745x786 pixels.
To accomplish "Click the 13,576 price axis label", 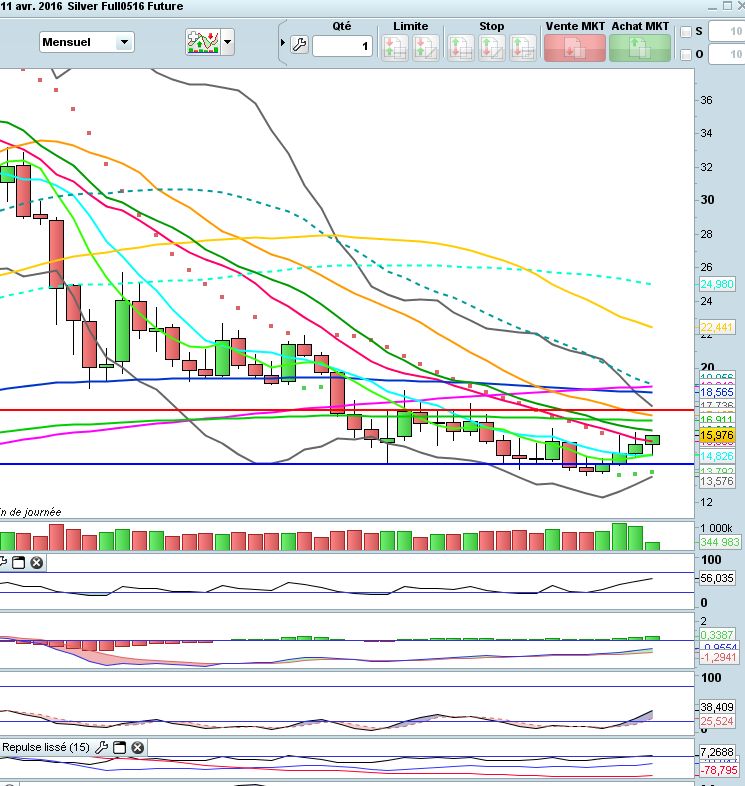I will [717, 481].
